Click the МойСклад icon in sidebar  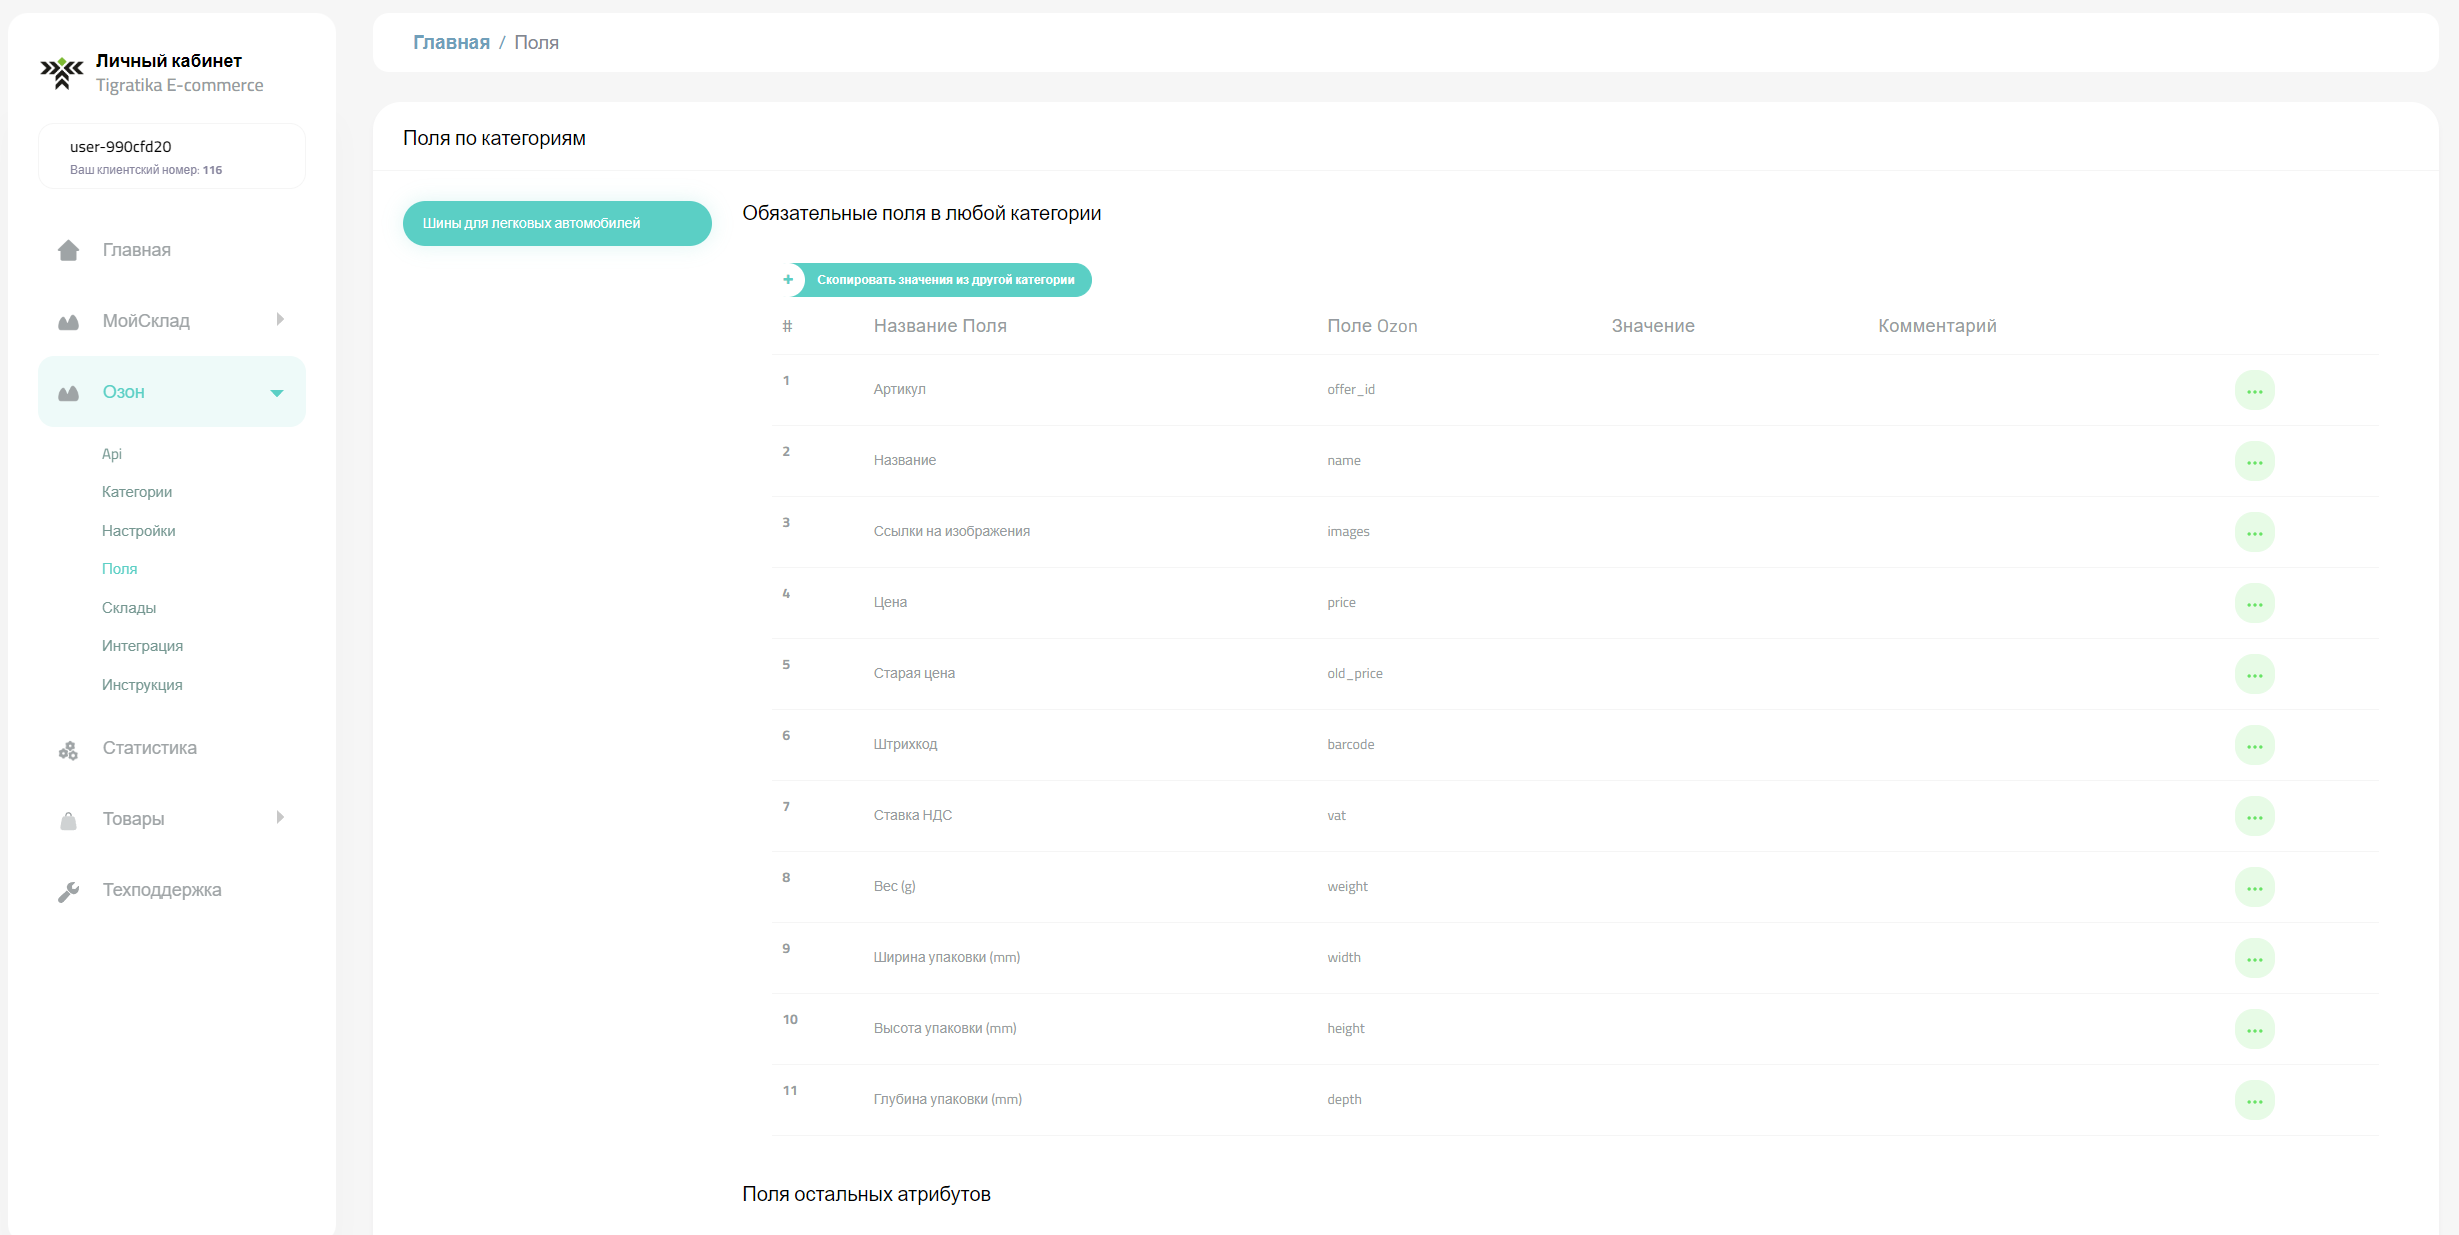click(68, 322)
